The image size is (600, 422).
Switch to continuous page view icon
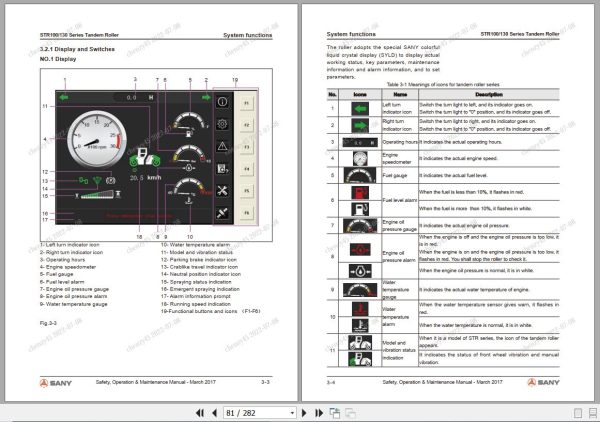point(593,413)
